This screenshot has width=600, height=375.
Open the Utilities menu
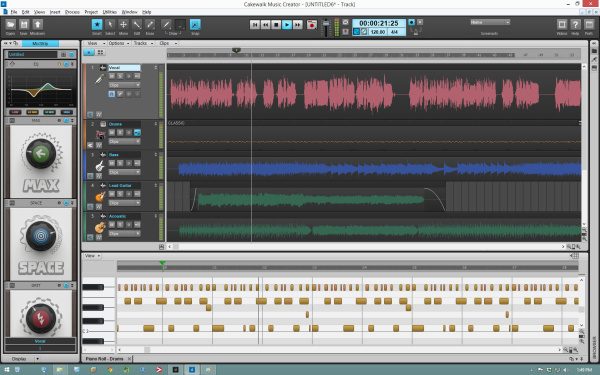click(x=110, y=12)
